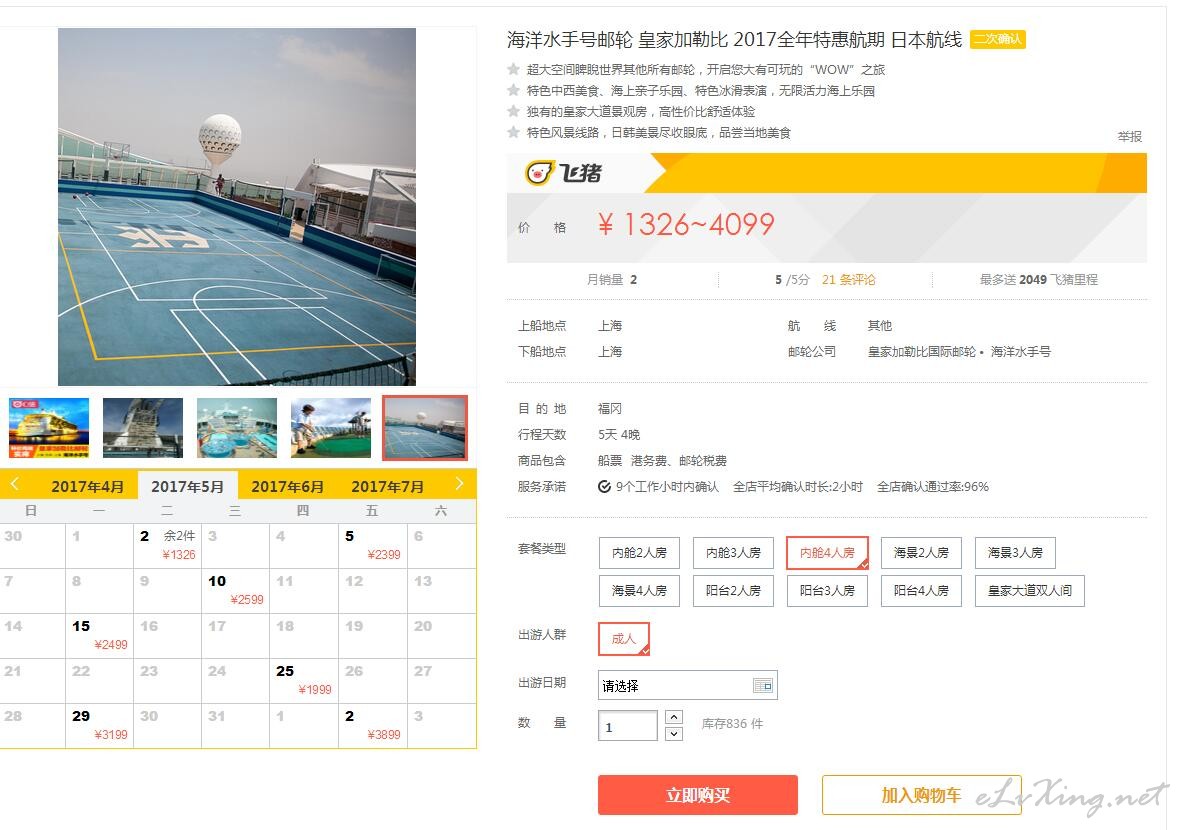Select the 阳台4人房 package

click(921, 591)
